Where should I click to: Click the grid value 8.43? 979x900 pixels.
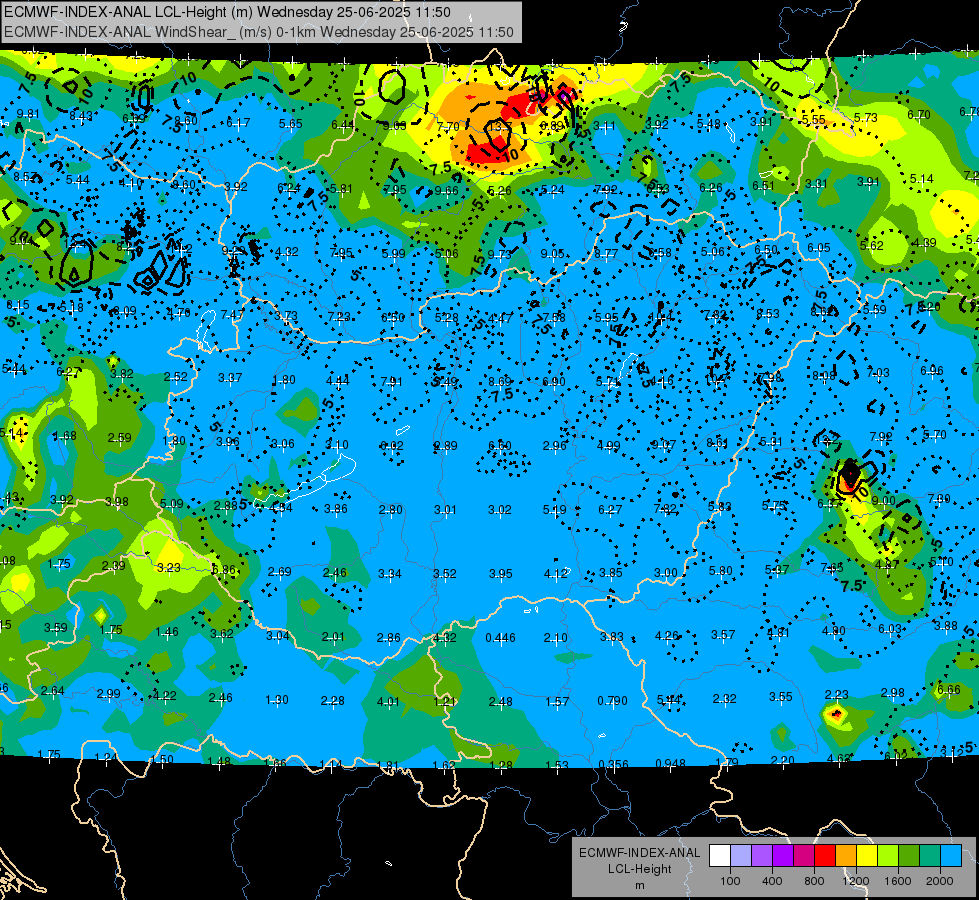tap(81, 116)
